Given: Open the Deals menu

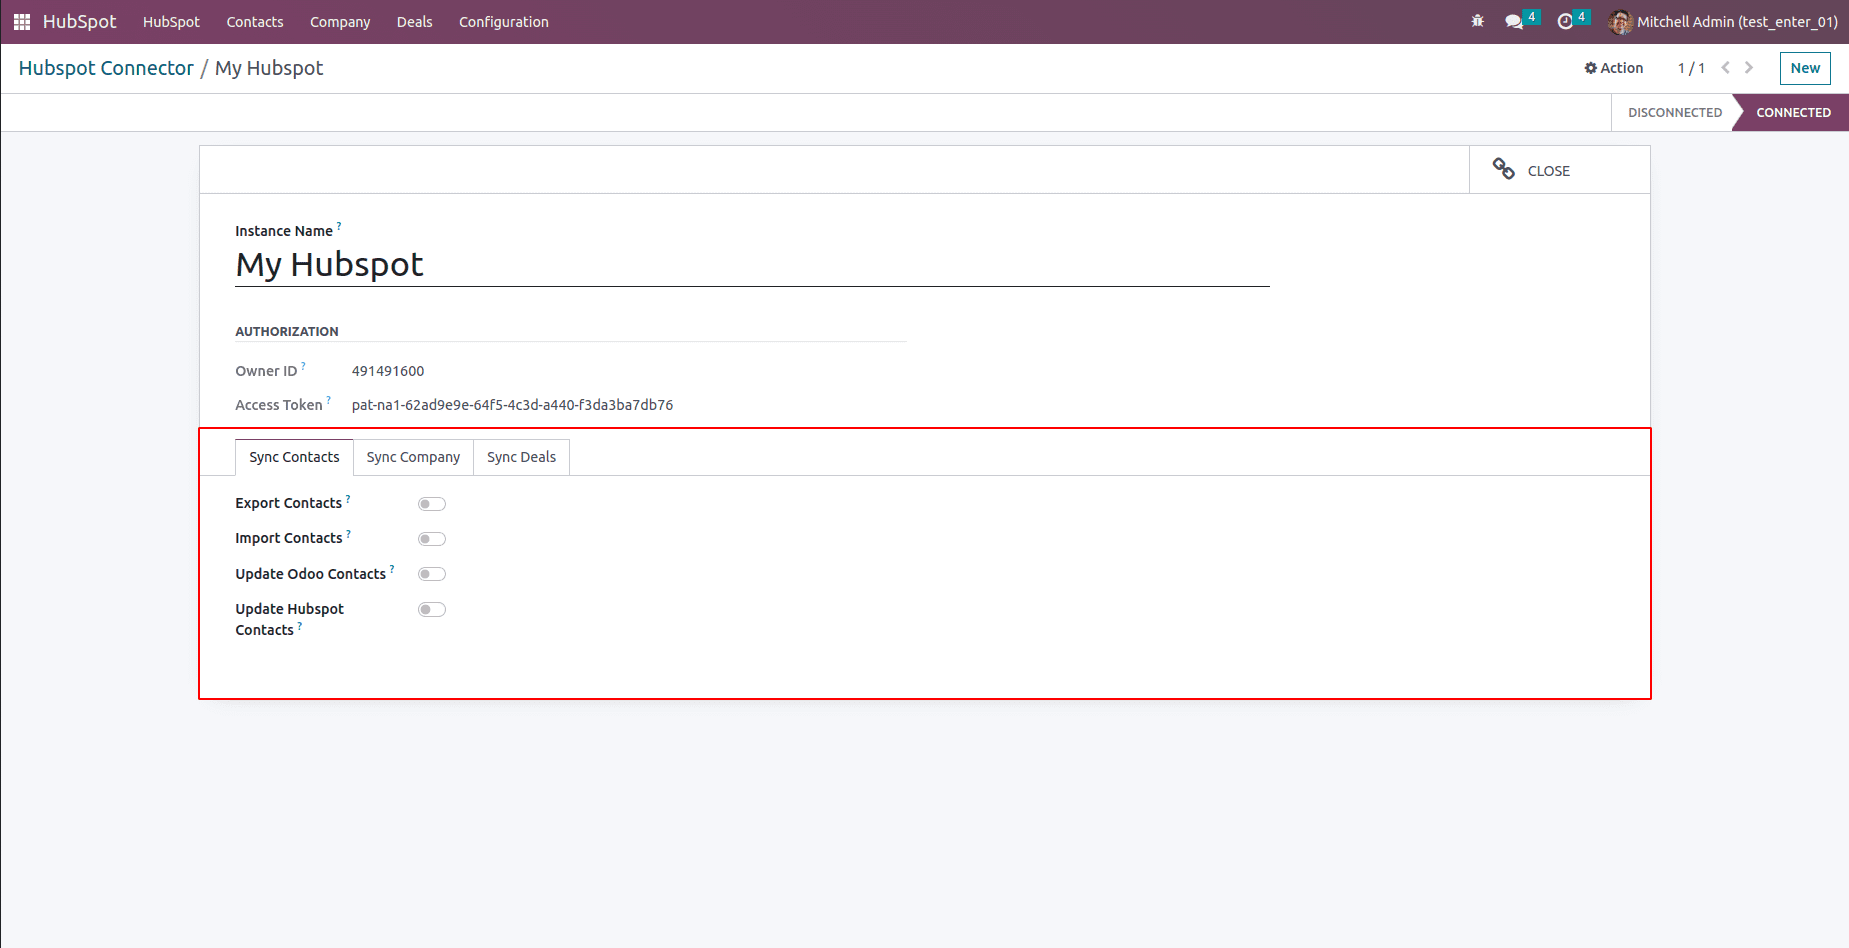Looking at the screenshot, I should [414, 22].
